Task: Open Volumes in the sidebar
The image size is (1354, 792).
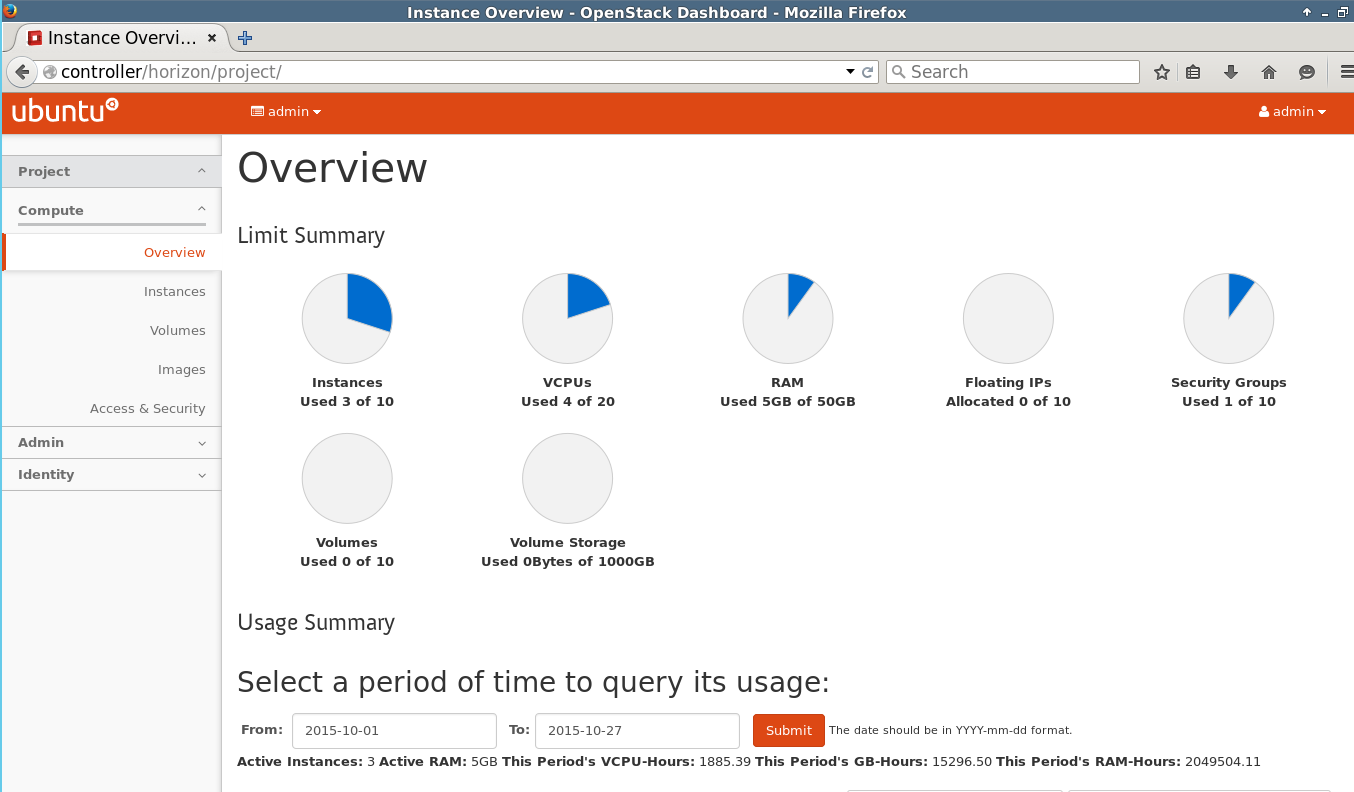Action: click(177, 330)
